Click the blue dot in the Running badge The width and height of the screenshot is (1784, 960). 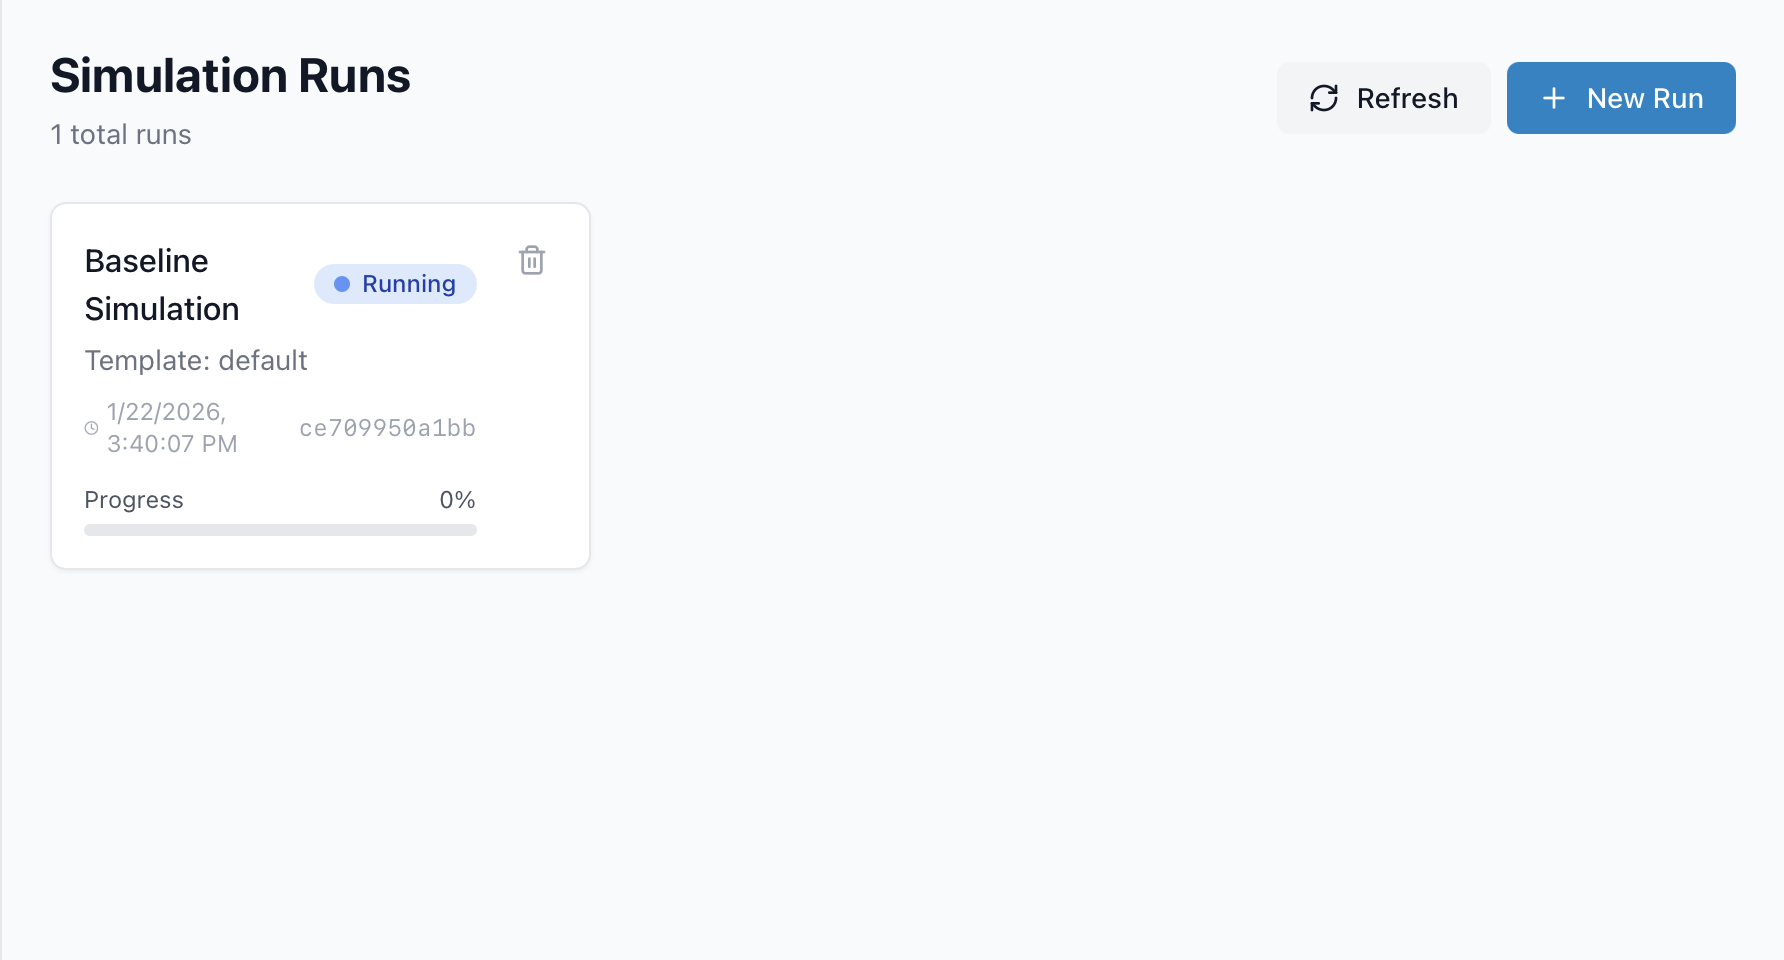(342, 284)
